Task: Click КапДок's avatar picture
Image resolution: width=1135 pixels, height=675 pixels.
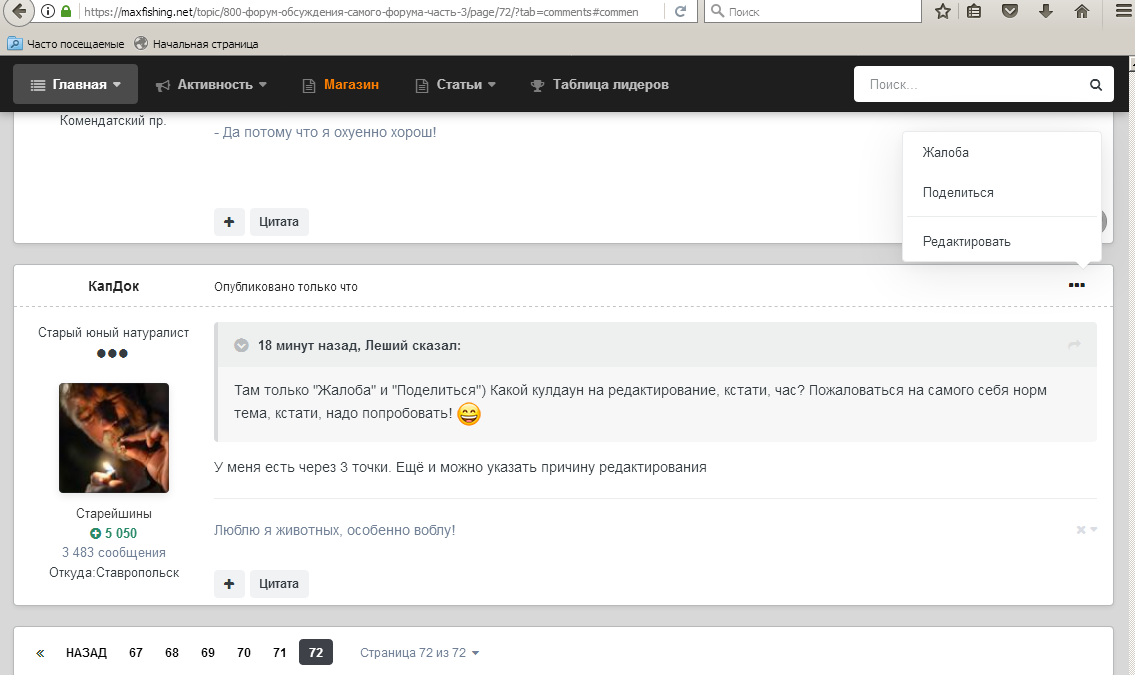Action: [114, 438]
